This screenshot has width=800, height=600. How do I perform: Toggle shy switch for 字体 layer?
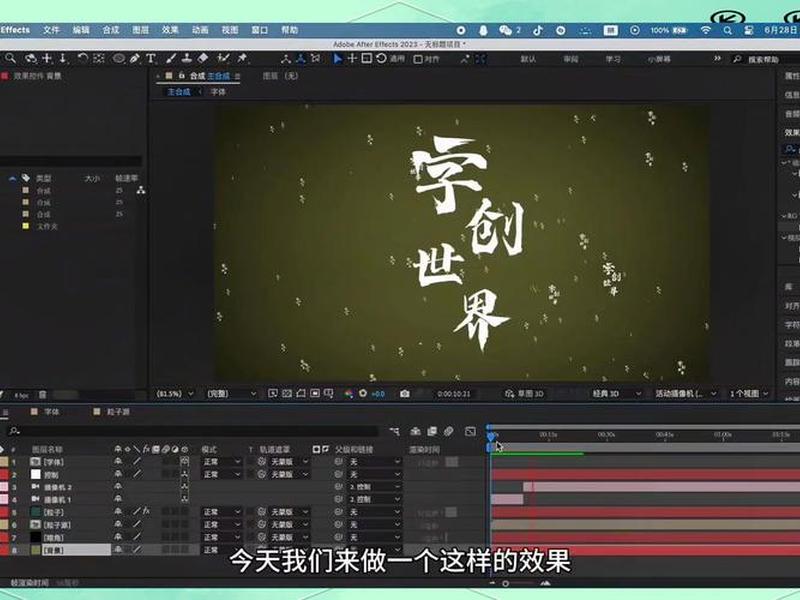click(118, 461)
